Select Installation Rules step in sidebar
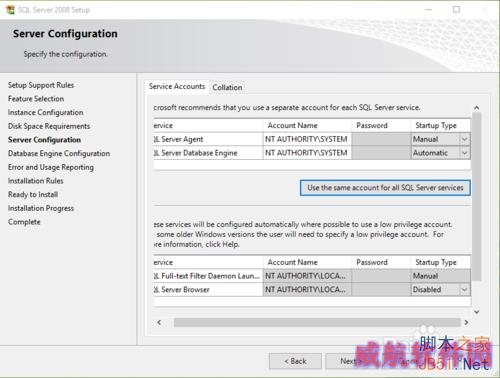500x378 pixels. [36, 181]
